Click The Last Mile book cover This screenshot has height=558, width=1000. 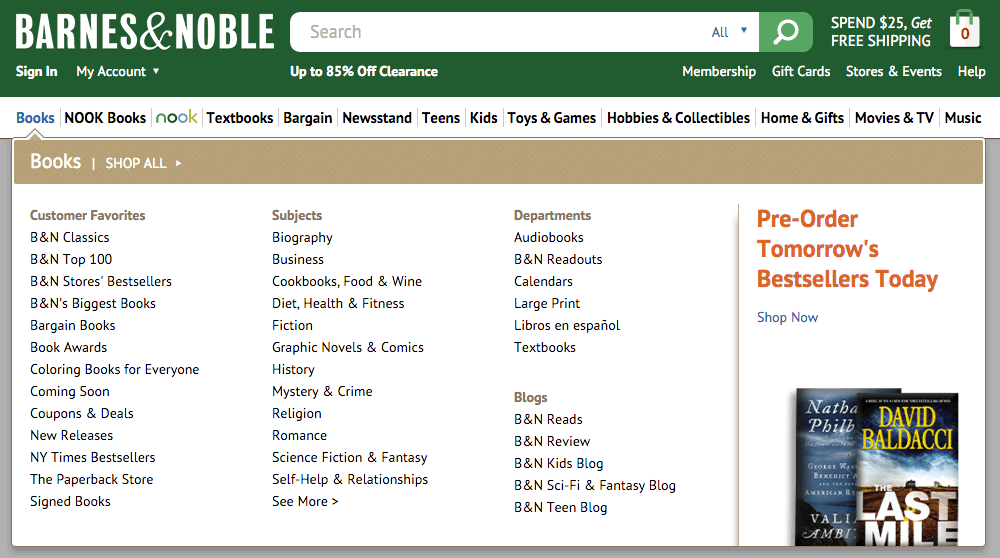[908, 470]
